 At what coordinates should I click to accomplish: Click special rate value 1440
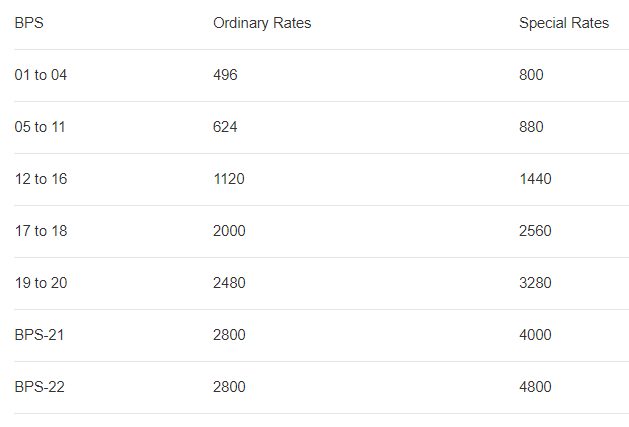tap(535, 179)
